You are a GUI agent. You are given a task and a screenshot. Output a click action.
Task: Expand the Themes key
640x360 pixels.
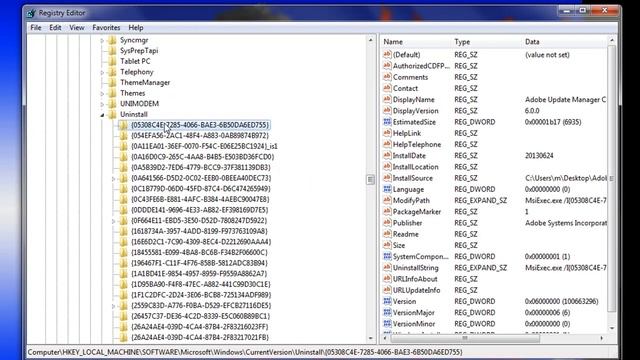coord(102,93)
